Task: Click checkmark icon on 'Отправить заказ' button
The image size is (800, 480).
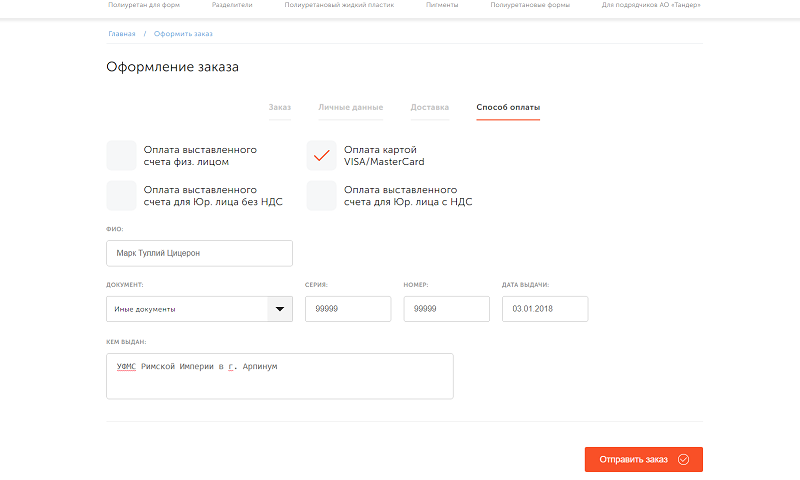Action: coord(684,460)
